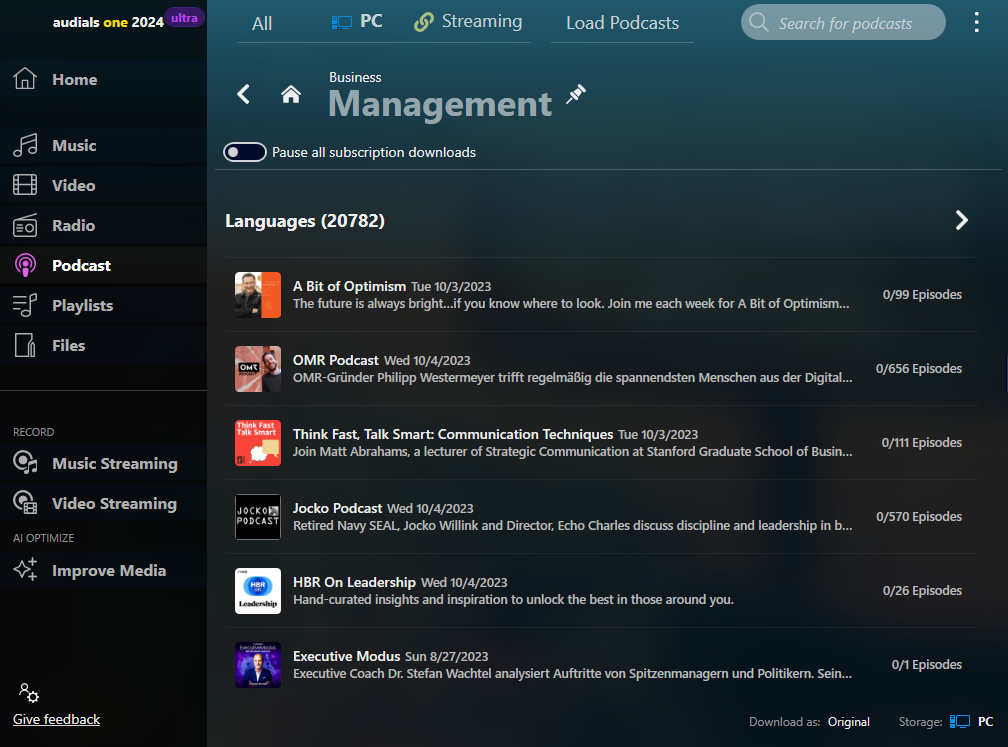Click 0/99 Episodes count
The height and width of the screenshot is (747, 1008).
click(x=922, y=294)
